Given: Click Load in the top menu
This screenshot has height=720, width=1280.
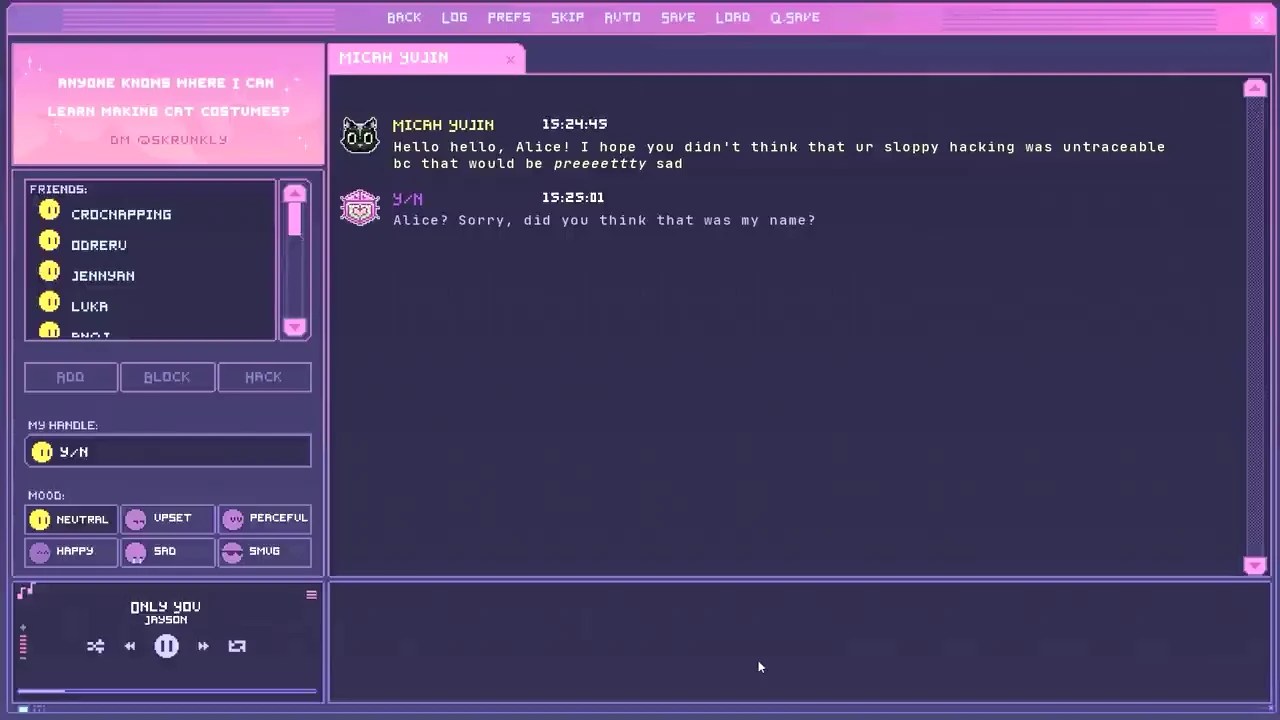Looking at the screenshot, I should coord(733,17).
